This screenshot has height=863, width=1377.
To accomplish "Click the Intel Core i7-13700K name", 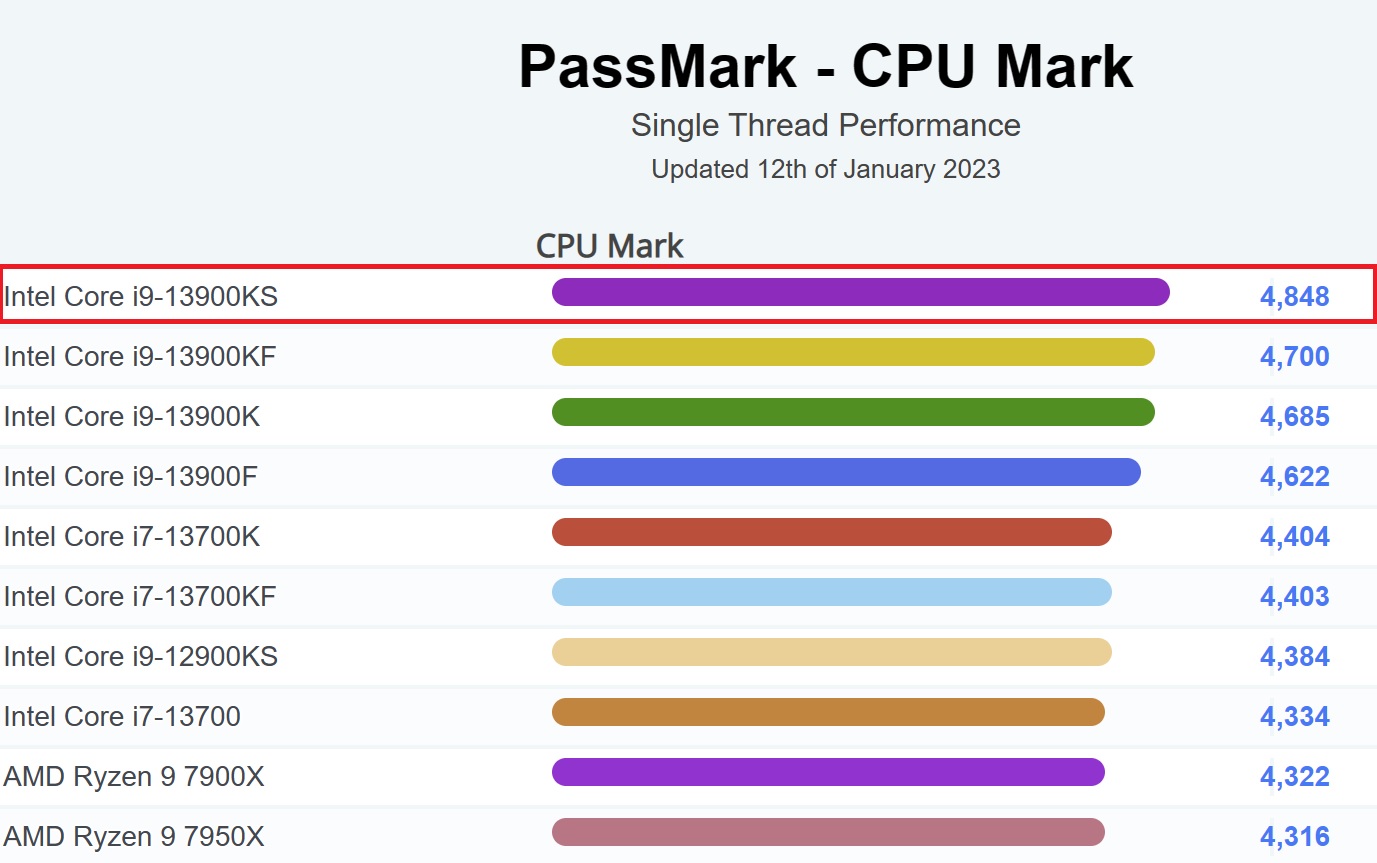I will tap(132, 537).
